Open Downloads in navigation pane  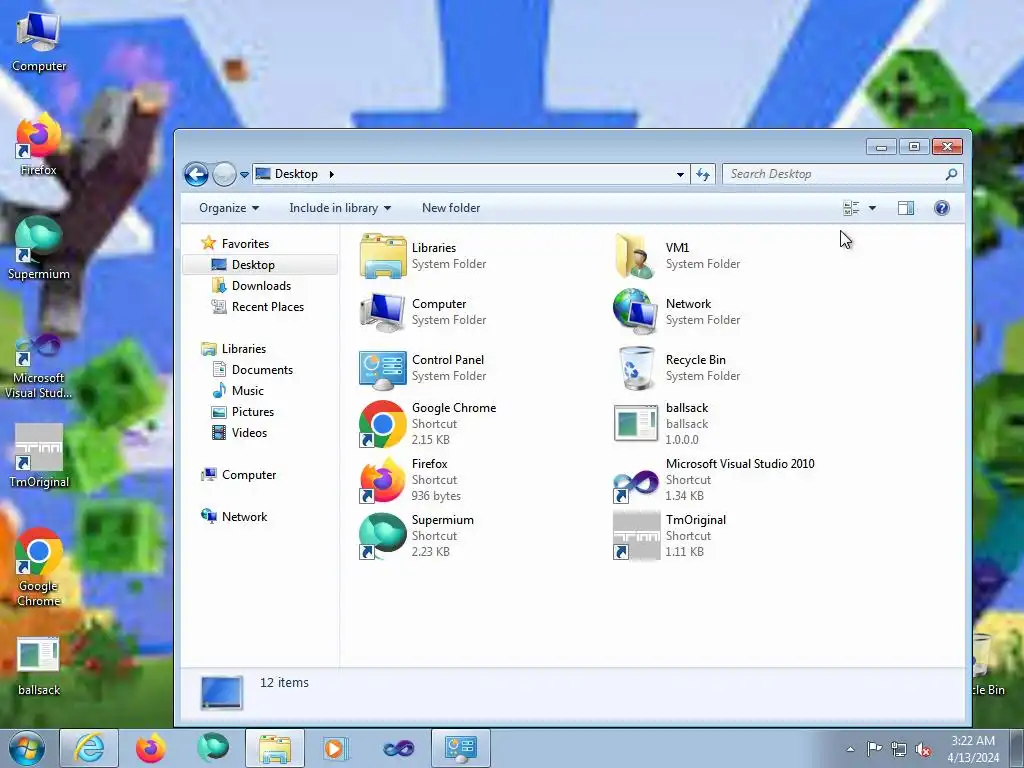coord(261,285)
